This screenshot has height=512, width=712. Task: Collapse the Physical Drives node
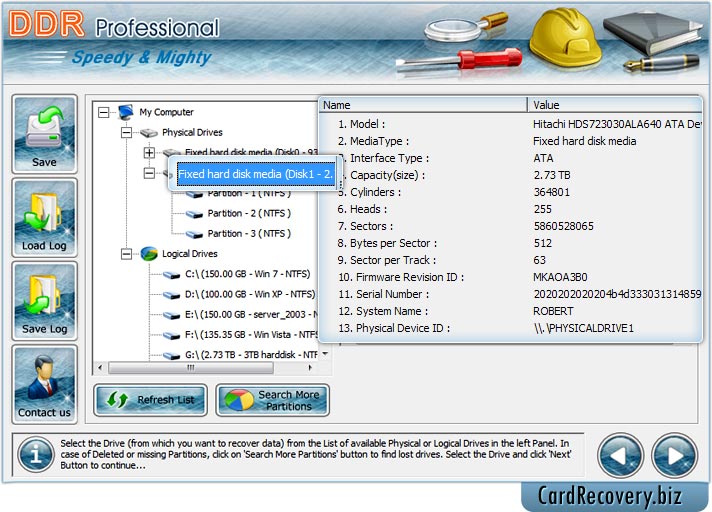[x=126, y=133]
